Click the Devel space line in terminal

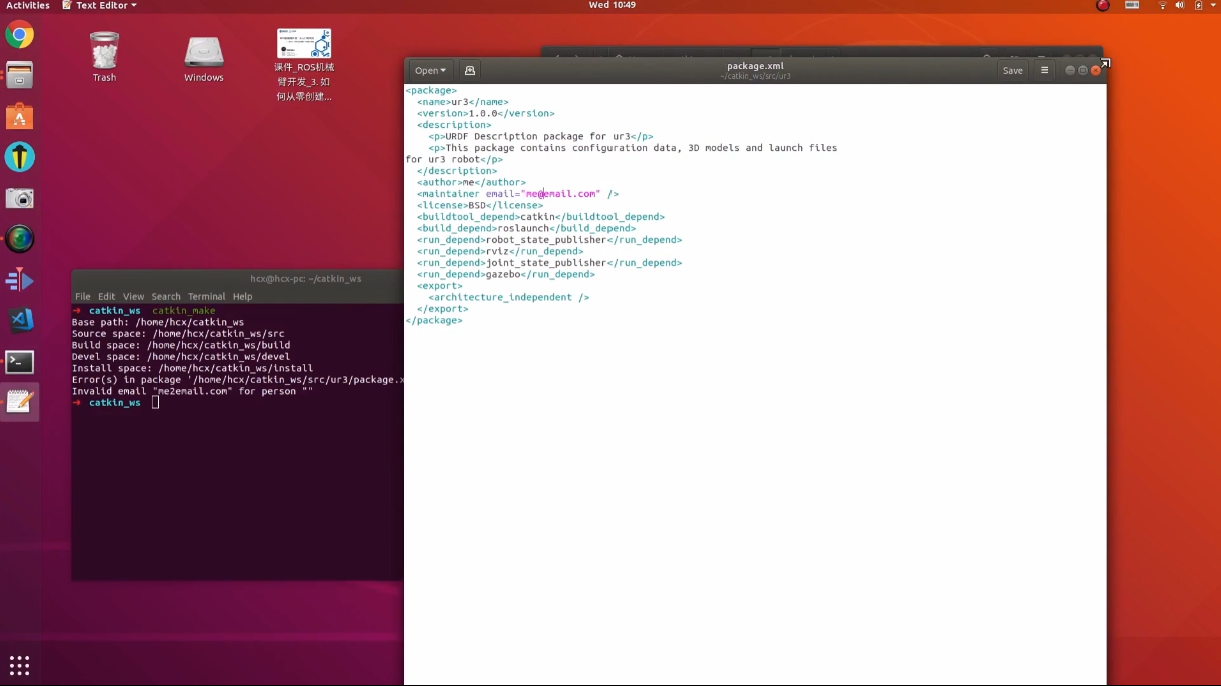pos(181,357)
